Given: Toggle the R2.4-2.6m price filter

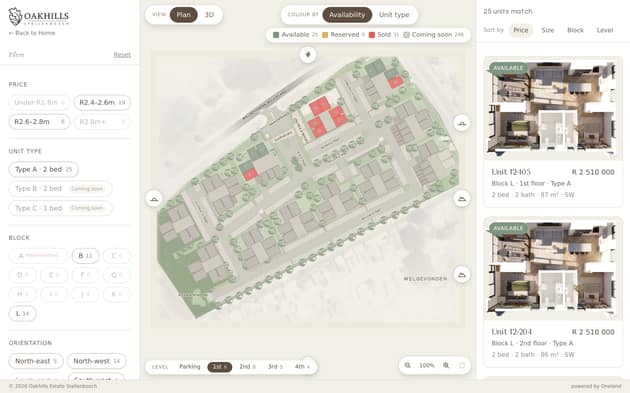Looking at the screenshot, I should [x=102, y=102].
